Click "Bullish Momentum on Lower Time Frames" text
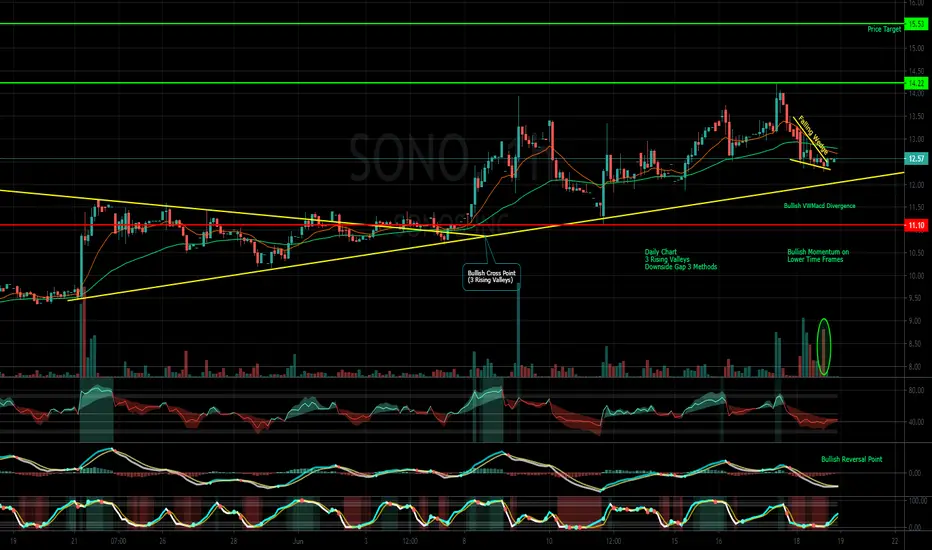Image resolution: width=932 pixels, height=550 pixels. click(818, 256)
